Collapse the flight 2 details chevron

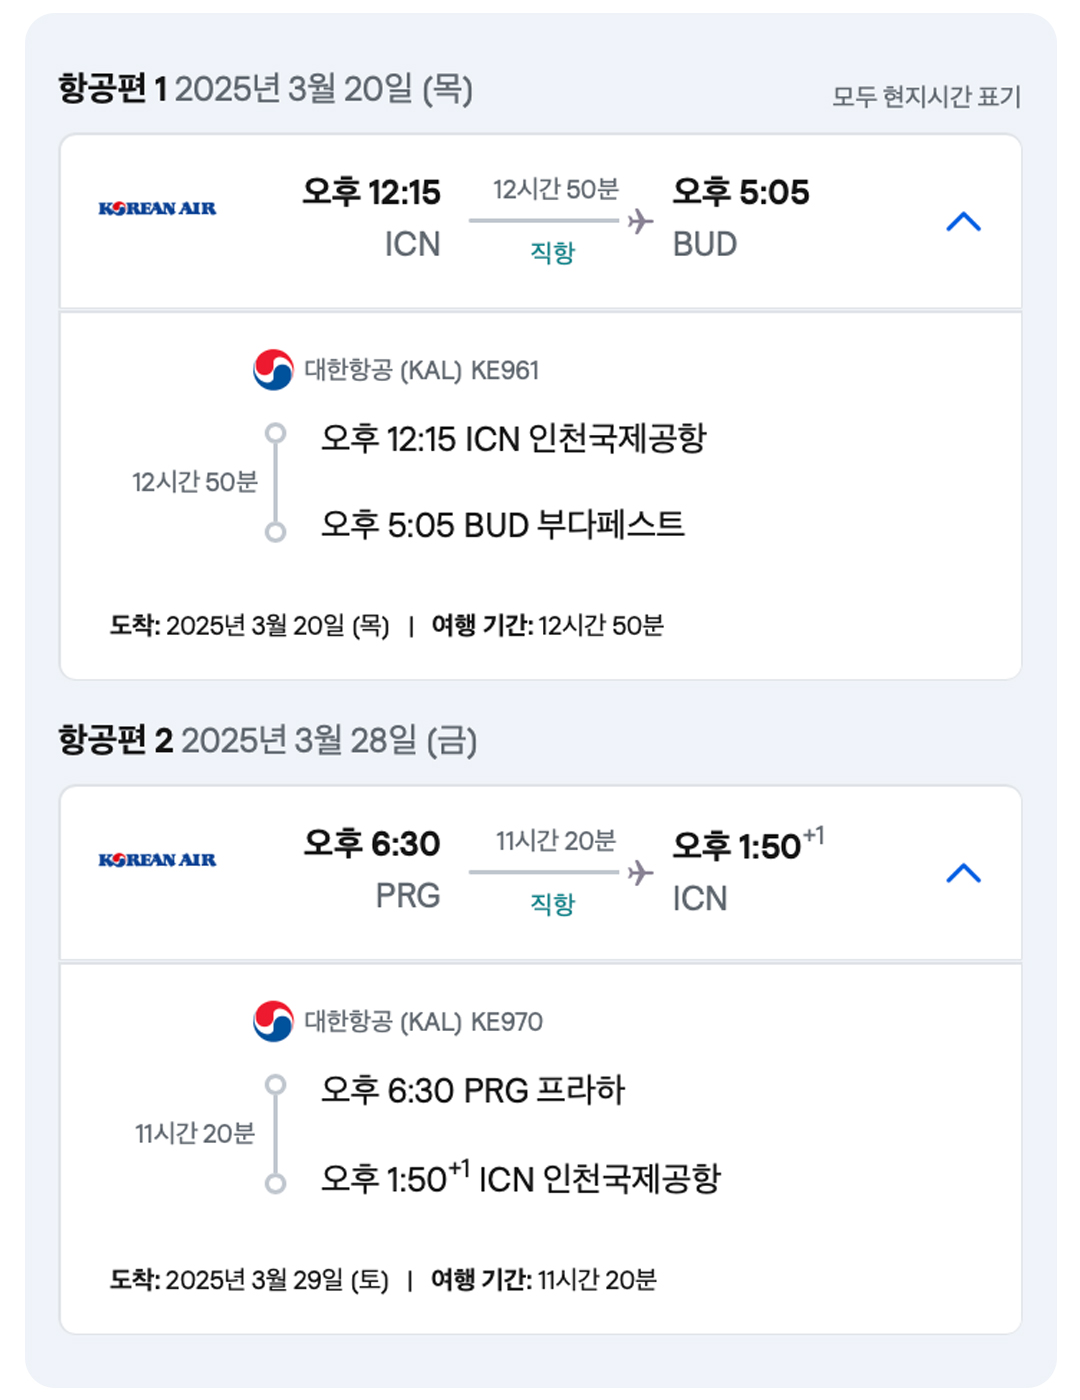coord(963,873)
